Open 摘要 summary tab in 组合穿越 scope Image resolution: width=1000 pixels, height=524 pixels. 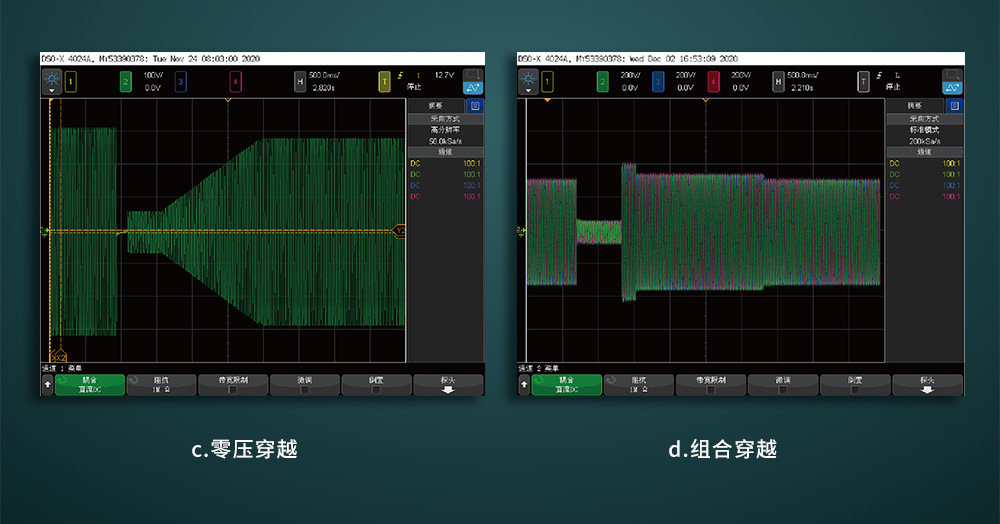click(x=914, y=105)
